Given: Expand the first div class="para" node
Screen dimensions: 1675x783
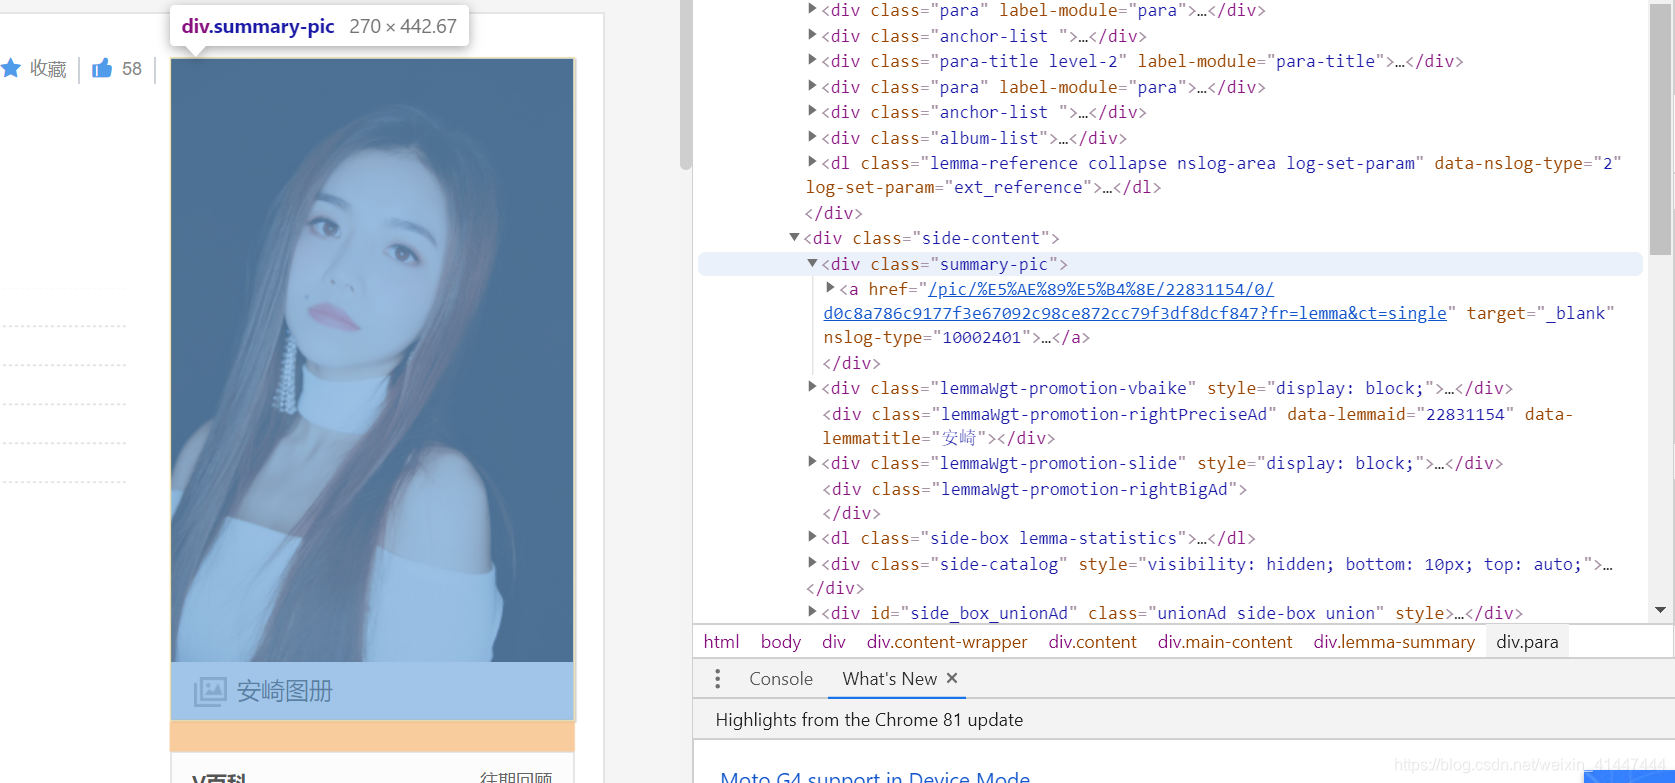Looking at the screenshot, I should pyautogui.click(x=812, y=10).
